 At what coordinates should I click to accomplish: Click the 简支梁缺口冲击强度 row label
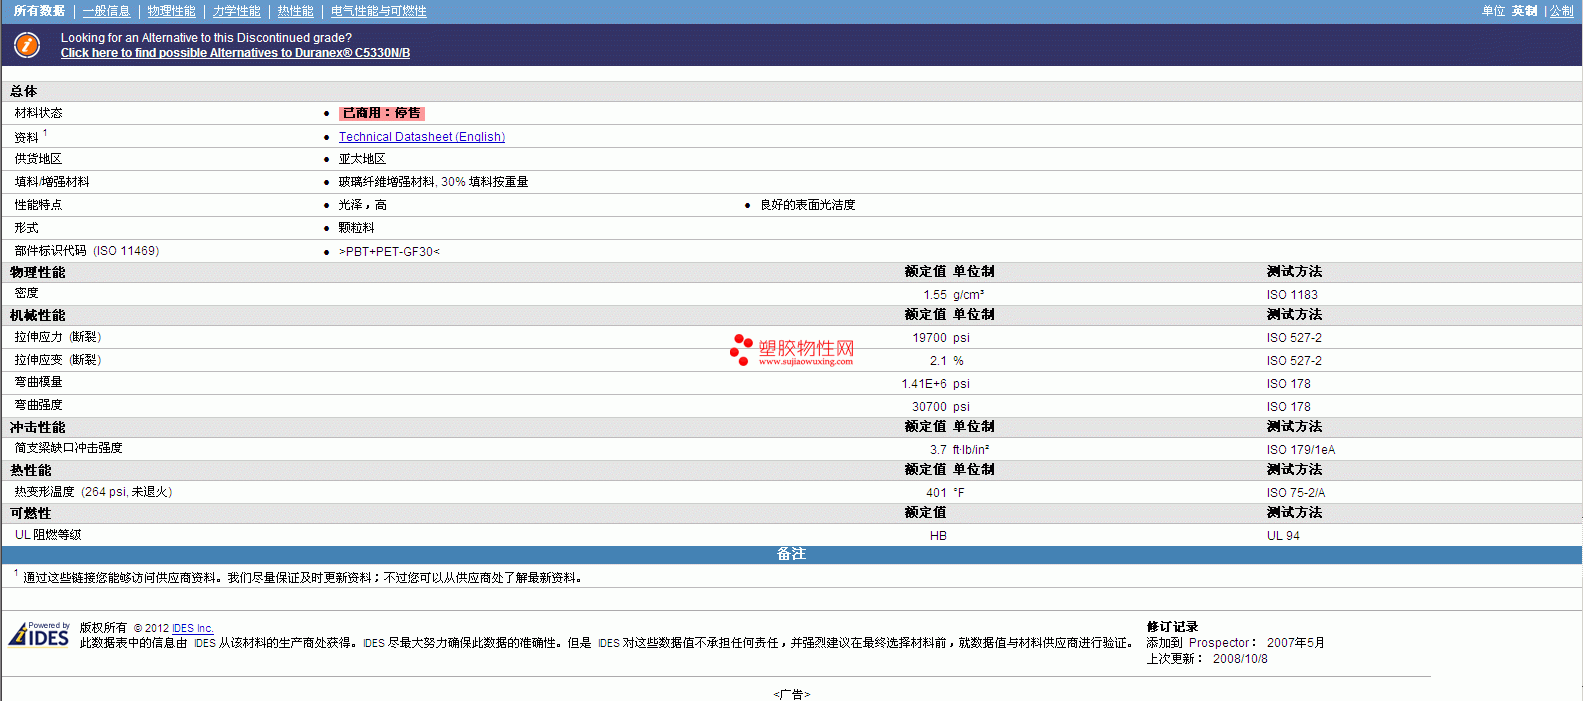68,448
